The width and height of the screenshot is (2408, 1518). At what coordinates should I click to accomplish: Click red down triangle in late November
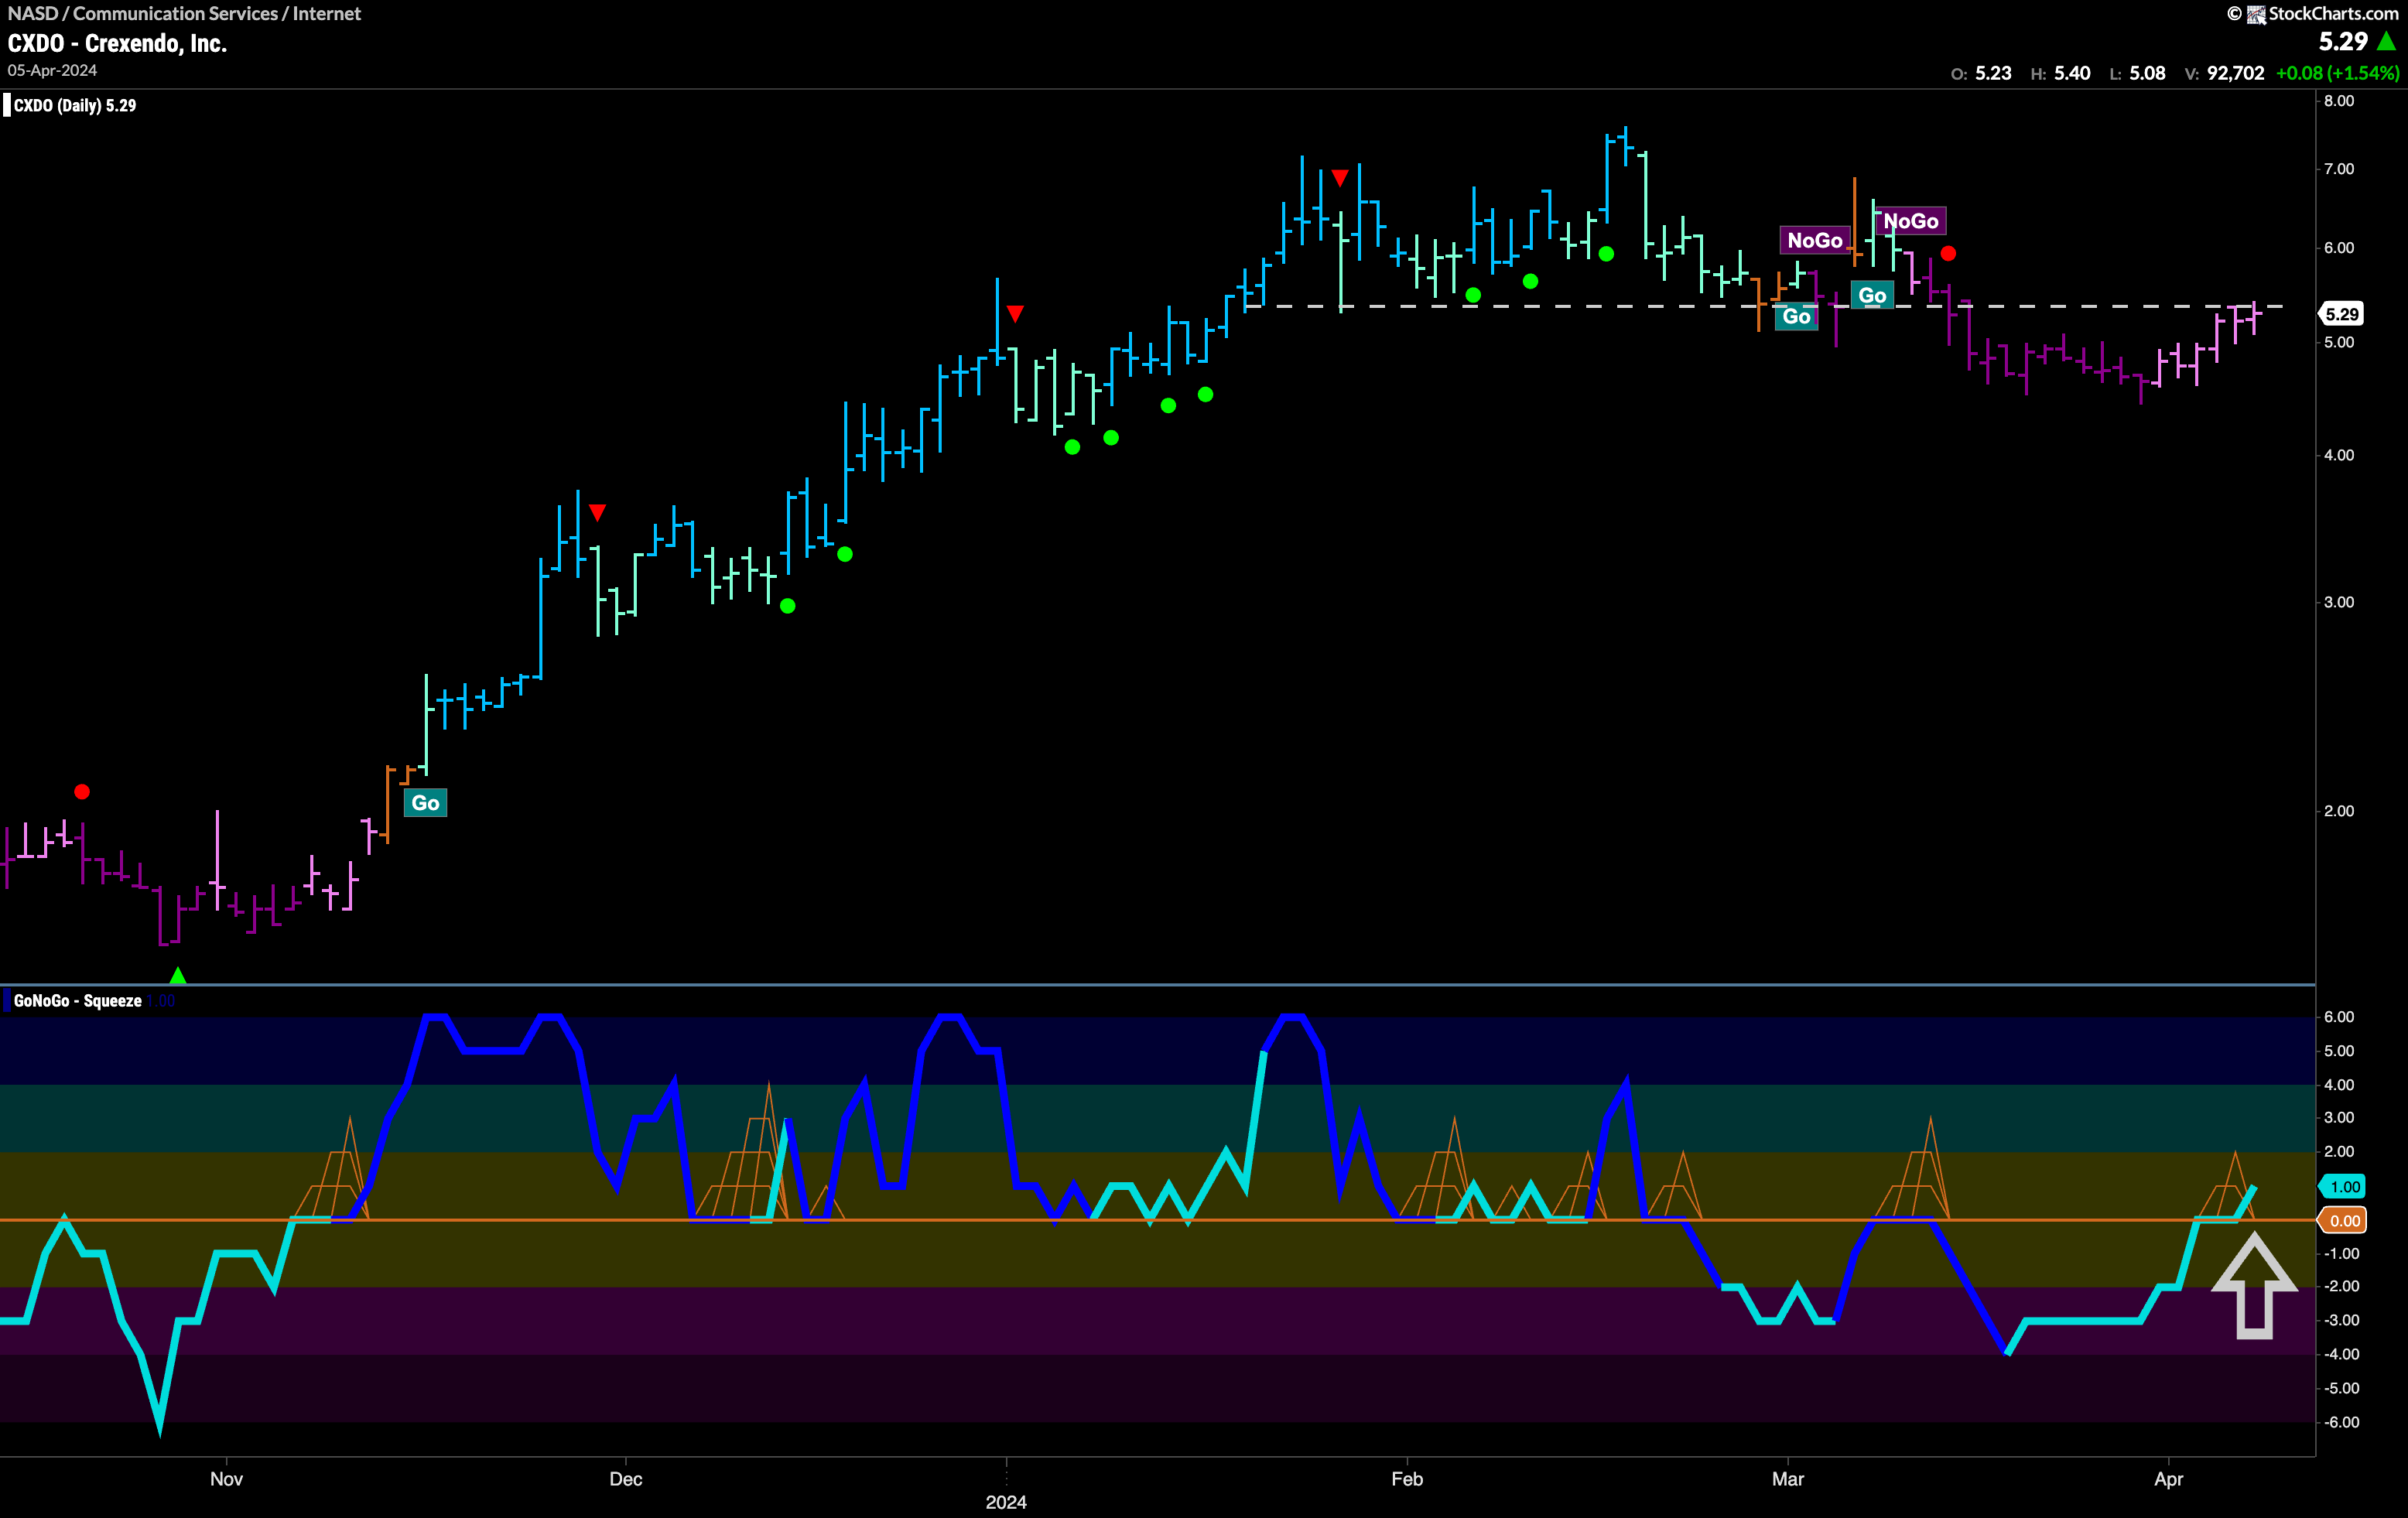click(x=597, y=513)
